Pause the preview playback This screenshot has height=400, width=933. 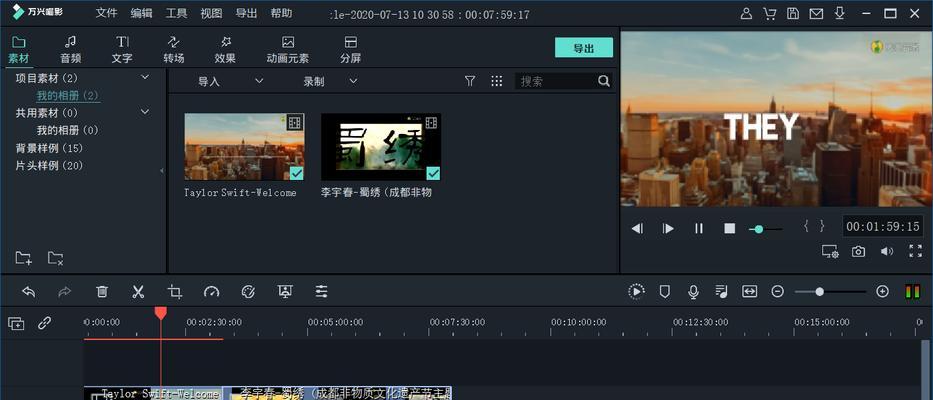(699, 229)
